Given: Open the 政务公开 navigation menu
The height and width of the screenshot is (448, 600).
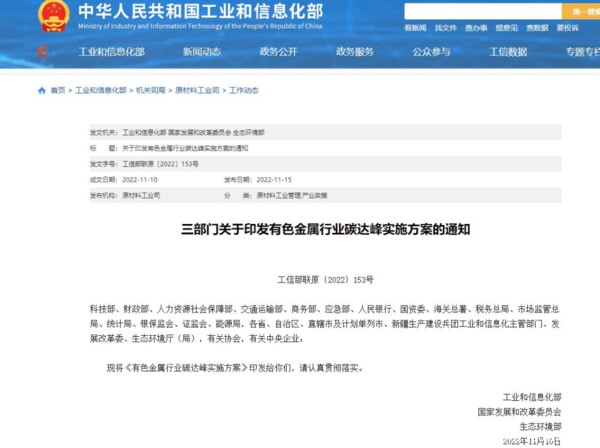Looking at the screenshot, I should click(x=278, y=52).
